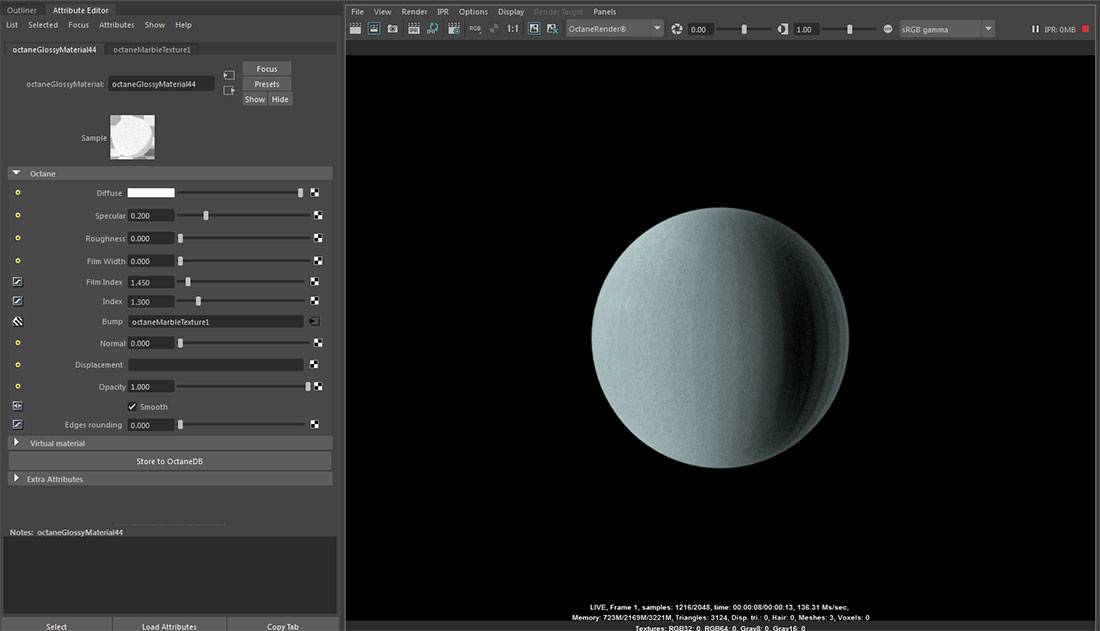Click the white Diffuse color swatch
1100x631 pixels.
pos(151,193)
